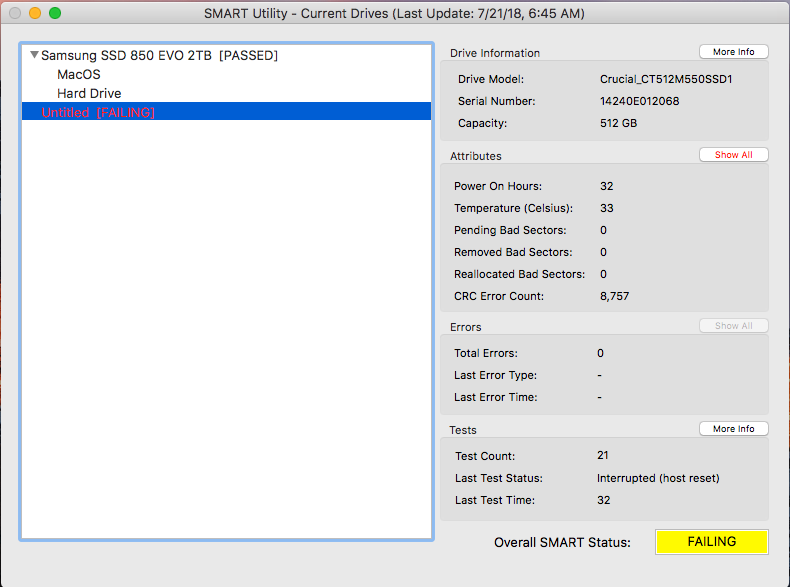The height and width of the screenshot is (587, 790).
Task: Click the SMART Utility window title
Action: [394, 14]
